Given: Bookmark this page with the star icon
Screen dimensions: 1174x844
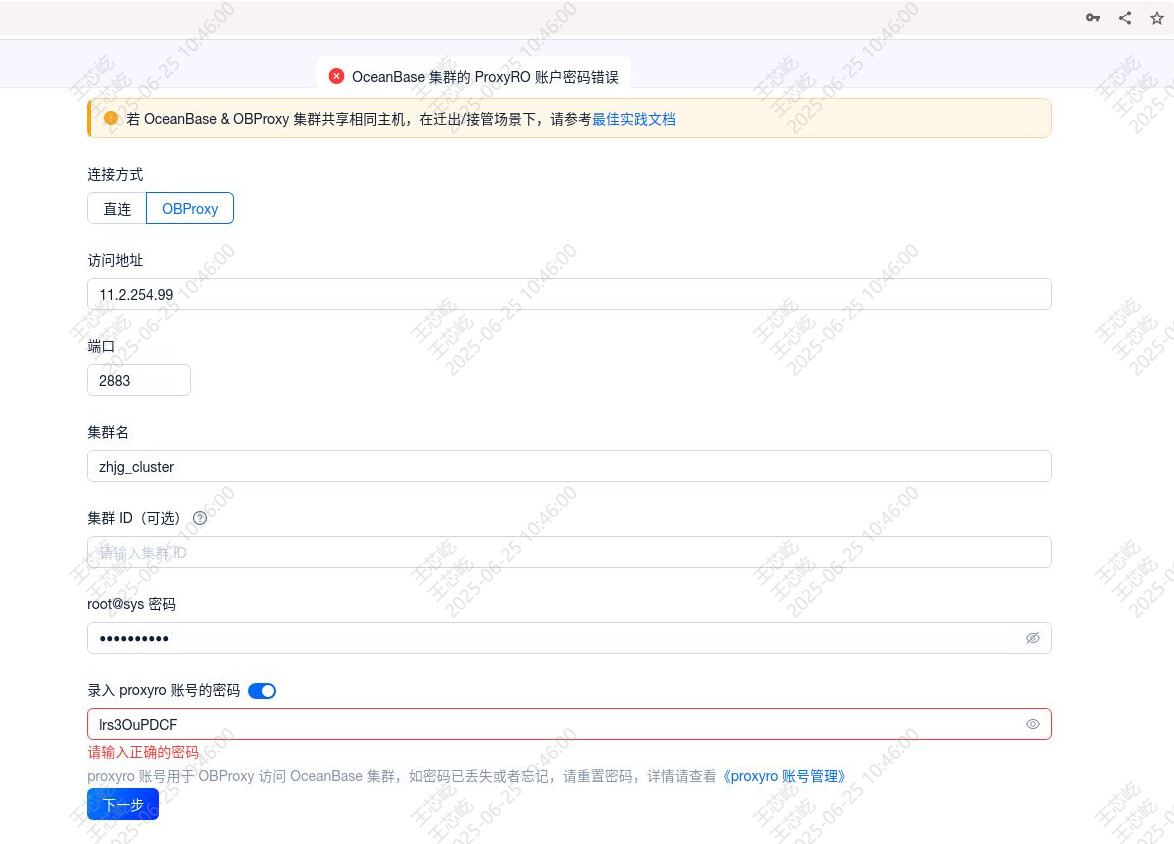Looking at the screenshot, I should pos(1157,18).
